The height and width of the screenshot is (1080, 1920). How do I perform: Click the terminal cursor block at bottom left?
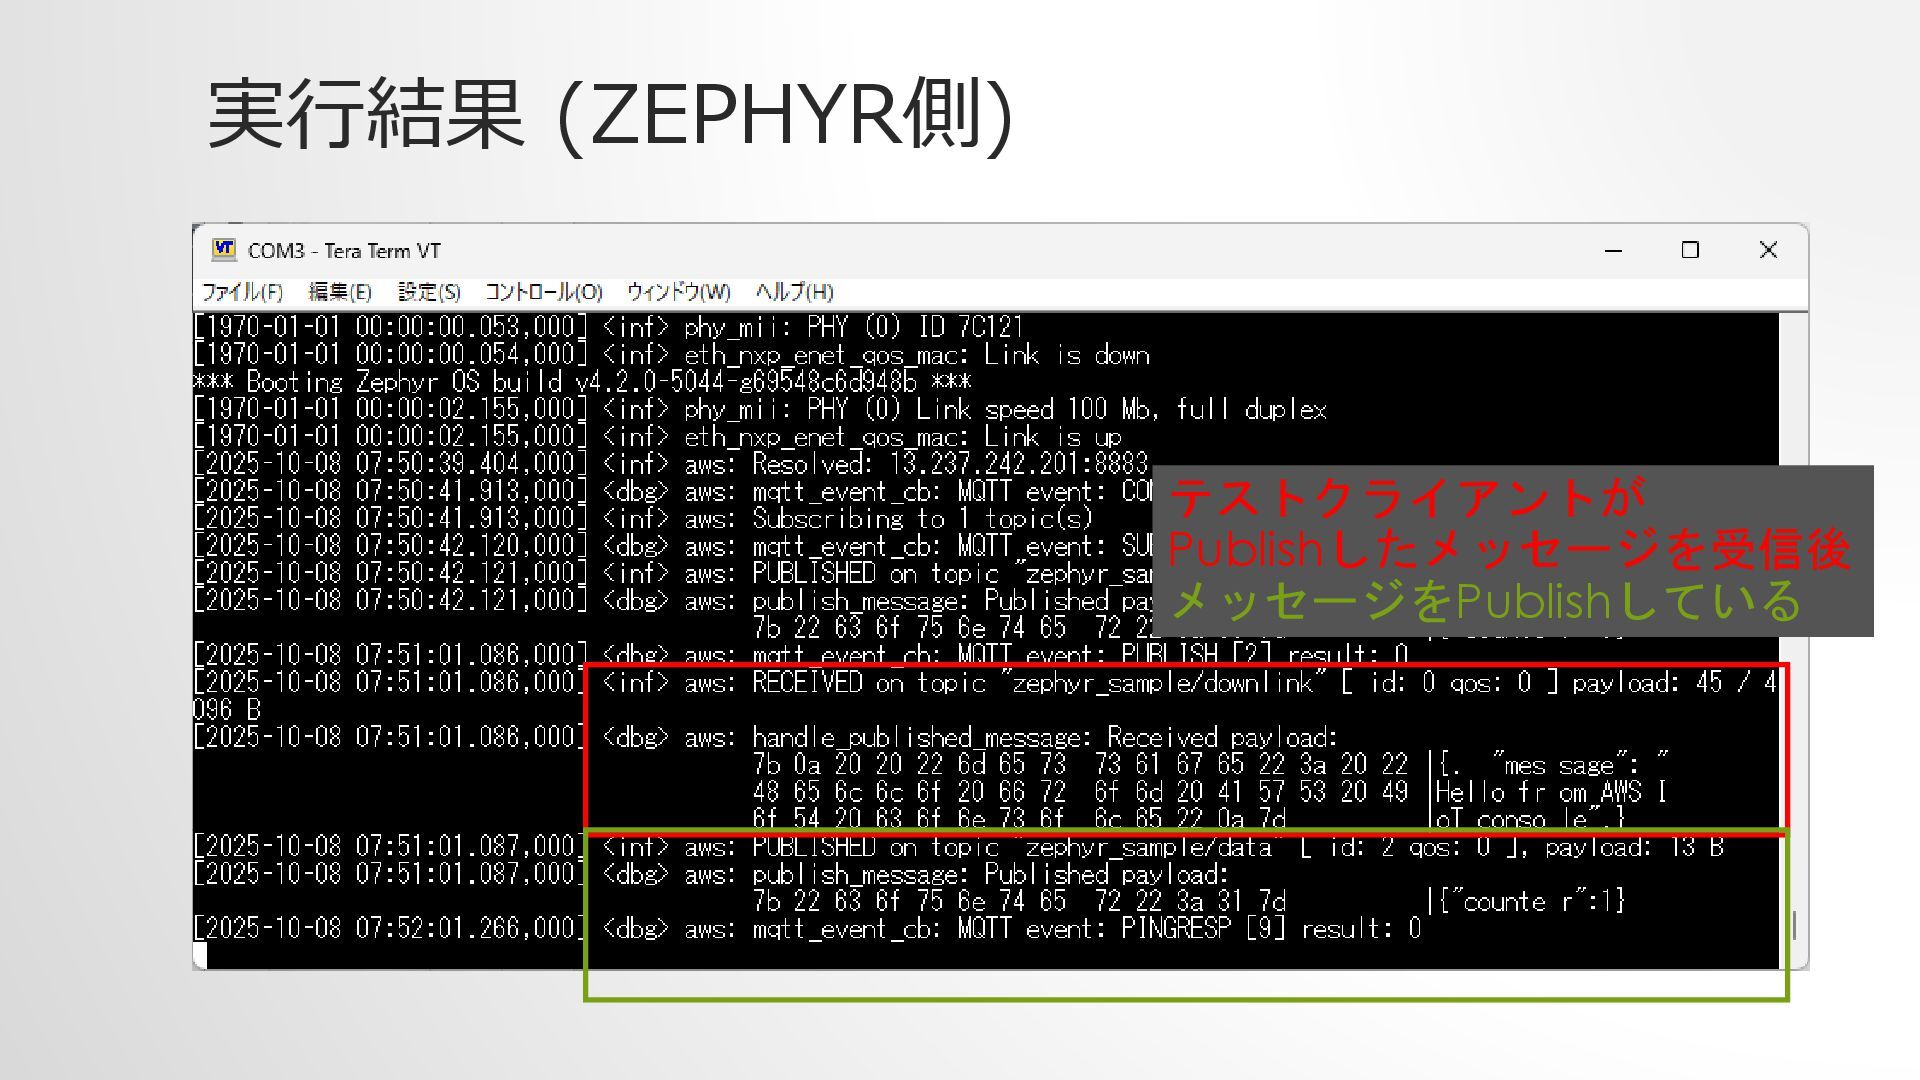[x=200, y=955]
